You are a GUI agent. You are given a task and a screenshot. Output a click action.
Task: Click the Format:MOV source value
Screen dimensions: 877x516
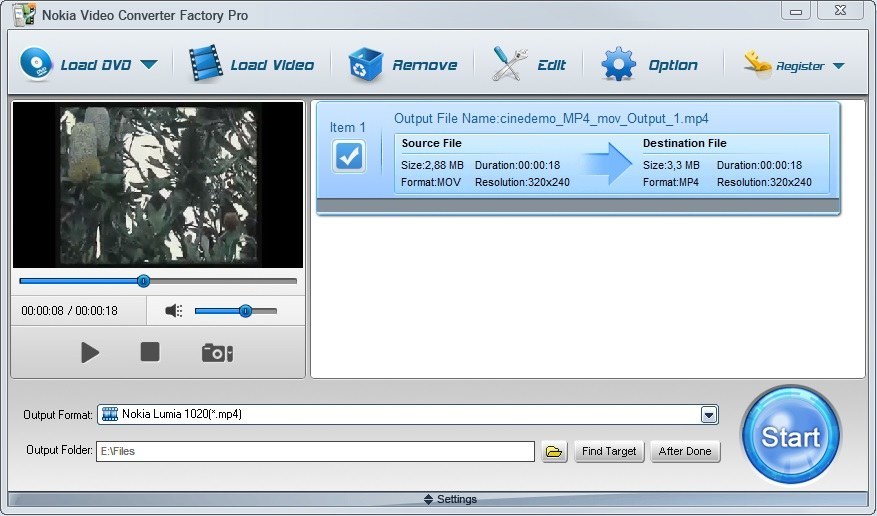[x=431, y=182]
